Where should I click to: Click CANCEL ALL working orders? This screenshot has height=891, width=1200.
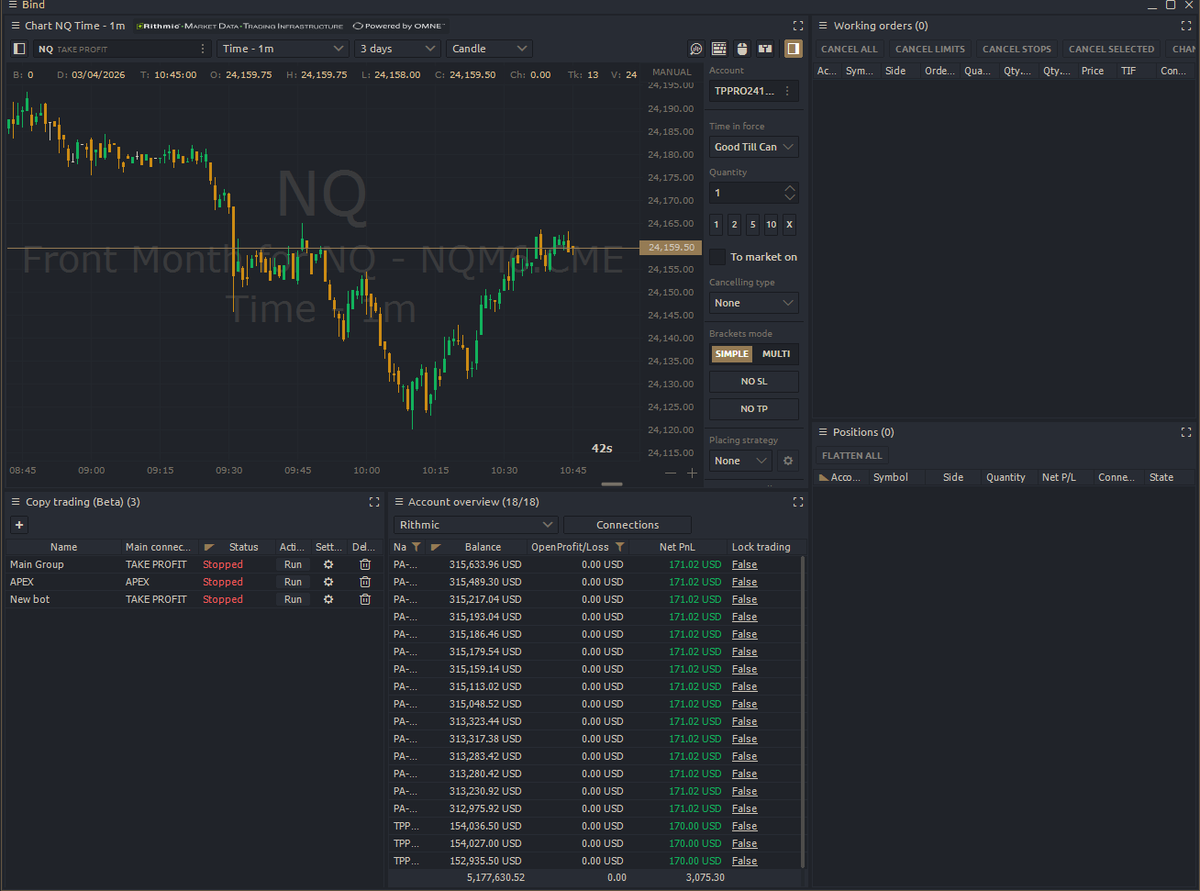tap(849, 49)
